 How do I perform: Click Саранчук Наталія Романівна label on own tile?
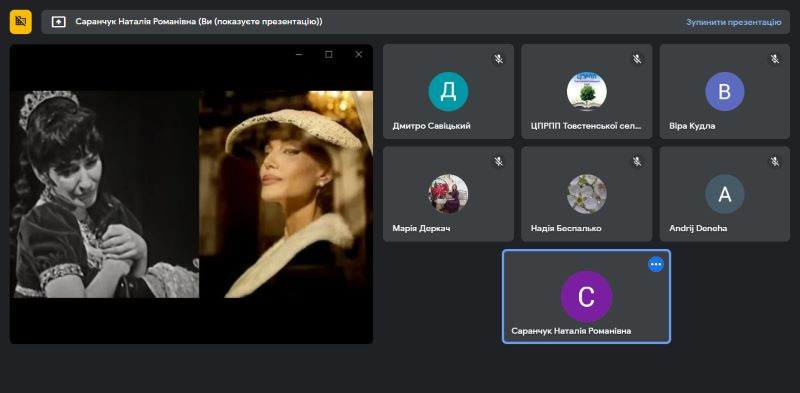point(571,331)
